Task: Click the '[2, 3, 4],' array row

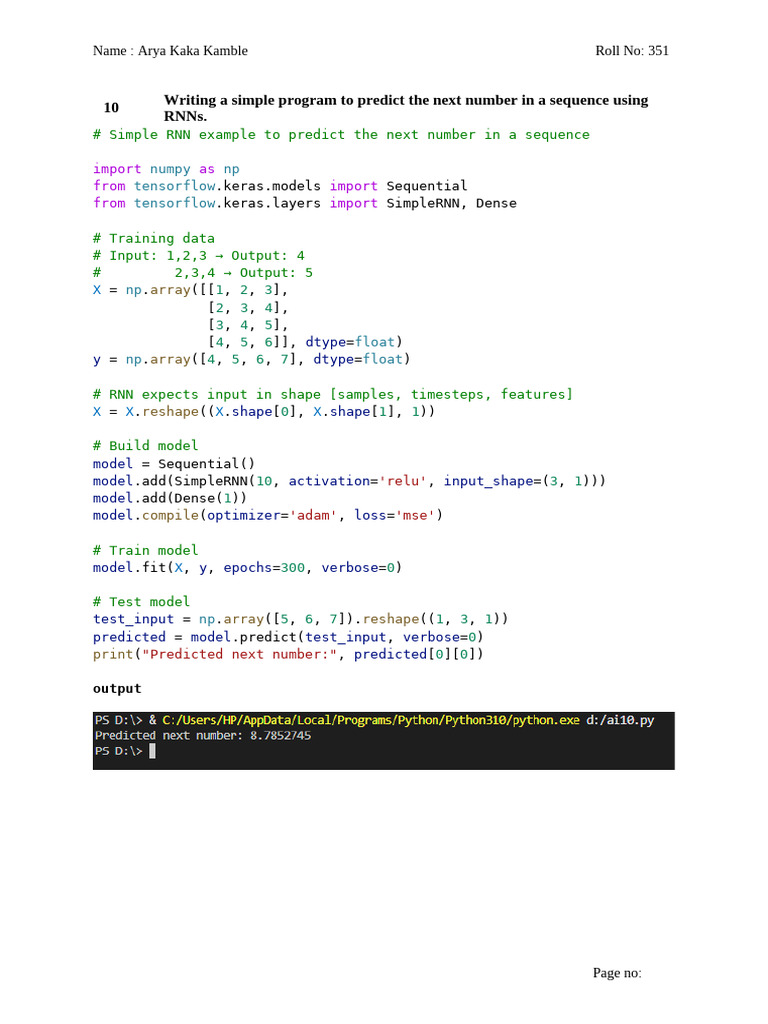Action: [248, 308]
